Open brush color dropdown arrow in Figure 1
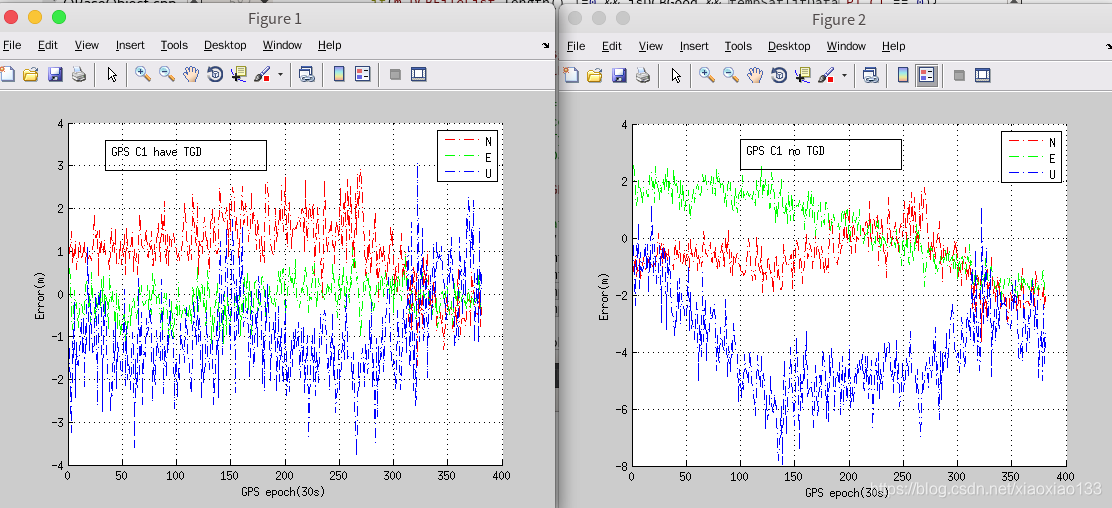Screen dimensions: 1112x508 pos(280,74)
